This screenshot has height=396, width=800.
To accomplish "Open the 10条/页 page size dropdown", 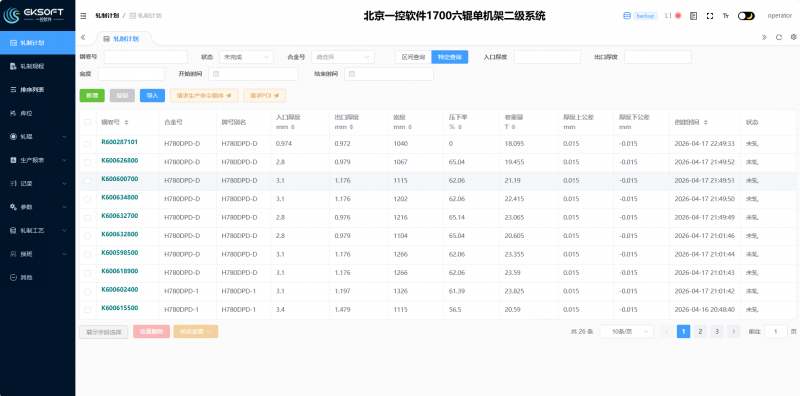I will 627,331.
